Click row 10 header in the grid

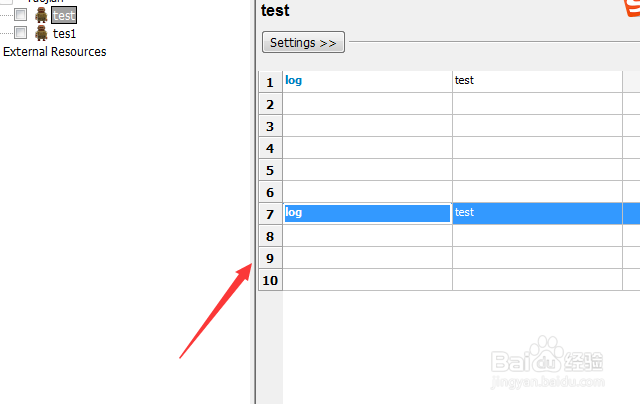(270, 280)
